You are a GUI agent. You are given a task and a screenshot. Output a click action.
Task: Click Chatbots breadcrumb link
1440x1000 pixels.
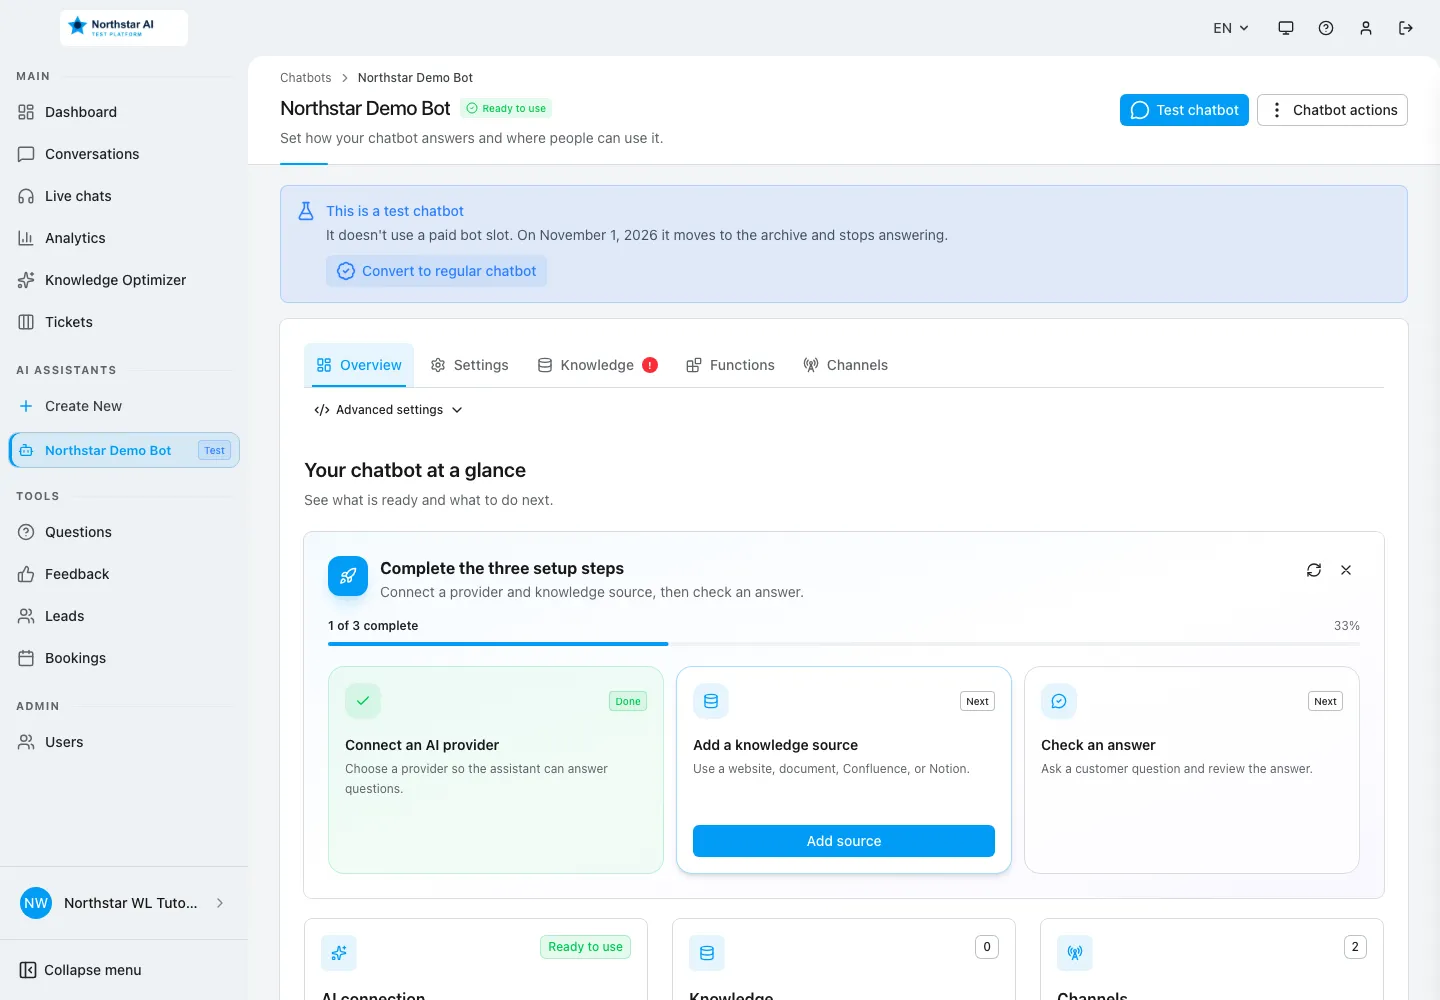pos(306,78)
